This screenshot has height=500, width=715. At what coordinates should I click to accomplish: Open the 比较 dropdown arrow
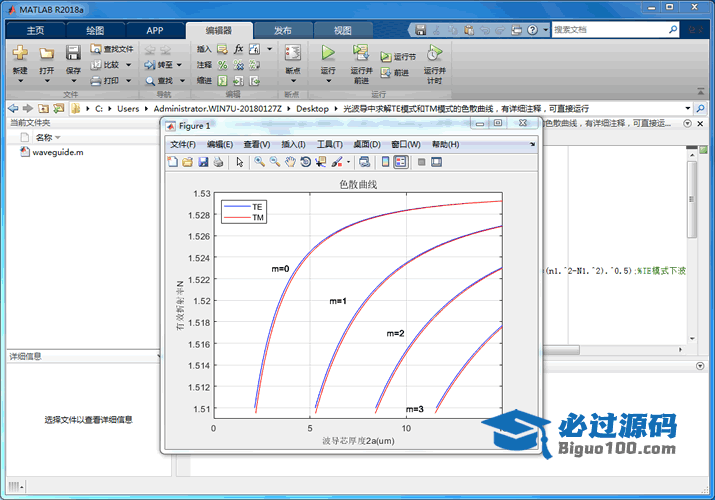coord(129,65)
